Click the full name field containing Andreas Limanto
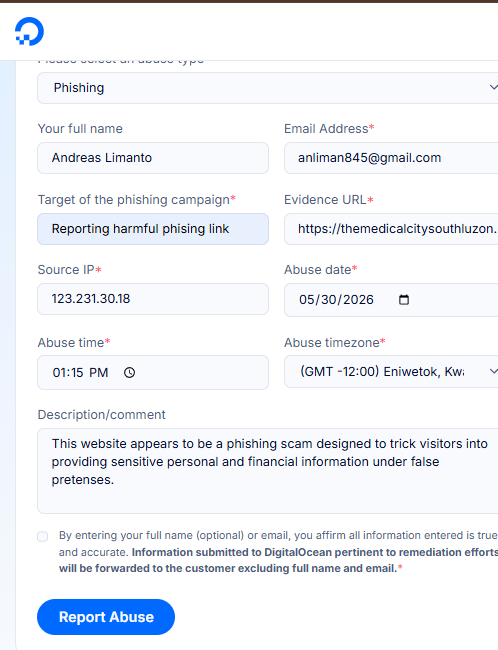The height and width of the screenshot is (650, 498). click(153, 158)
